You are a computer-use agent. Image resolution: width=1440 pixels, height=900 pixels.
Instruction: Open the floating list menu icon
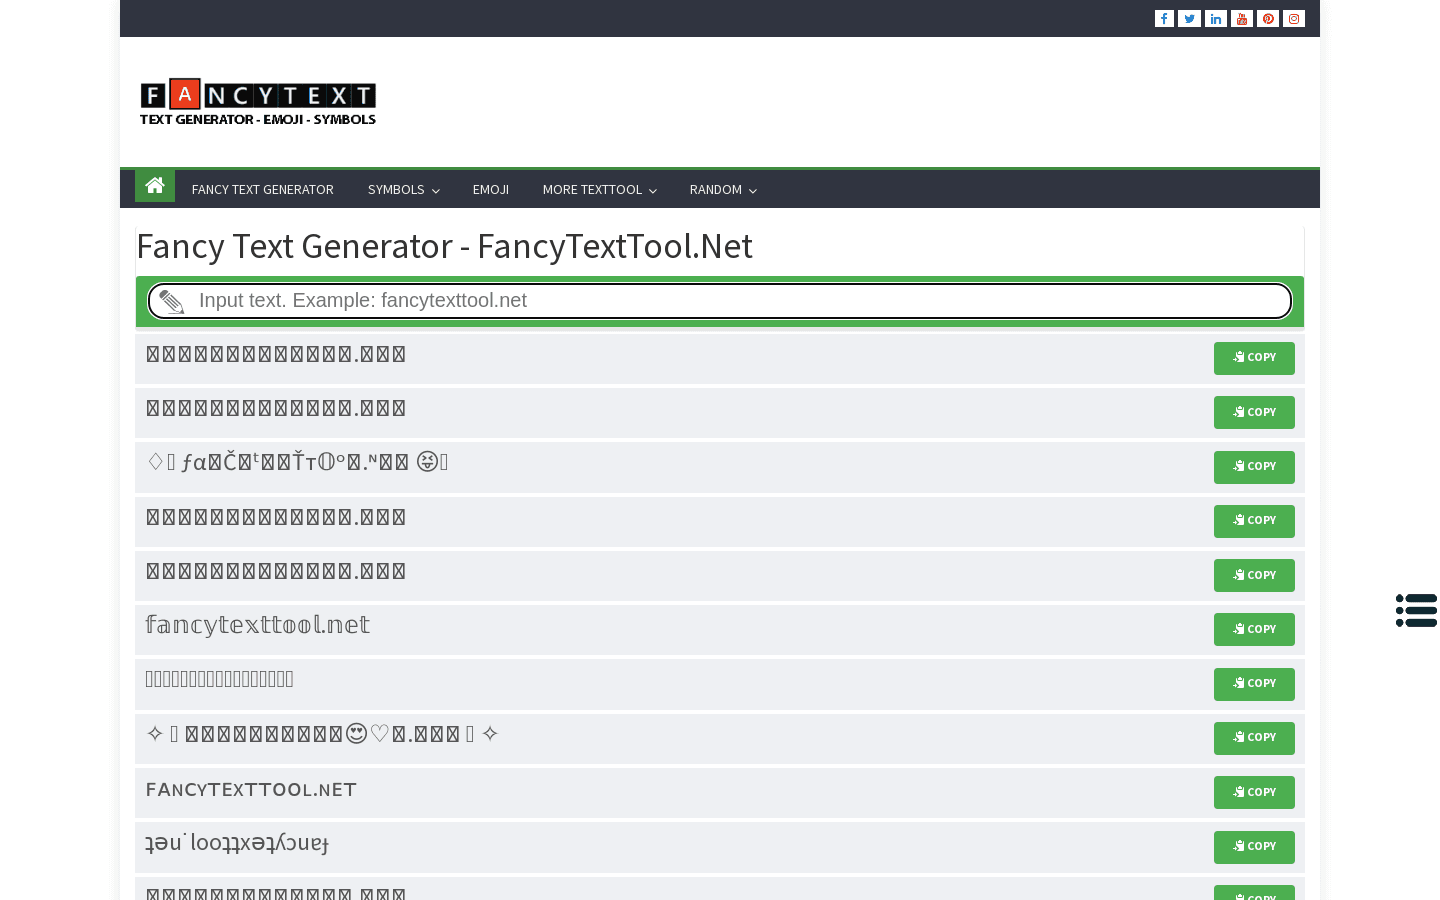1416,610
